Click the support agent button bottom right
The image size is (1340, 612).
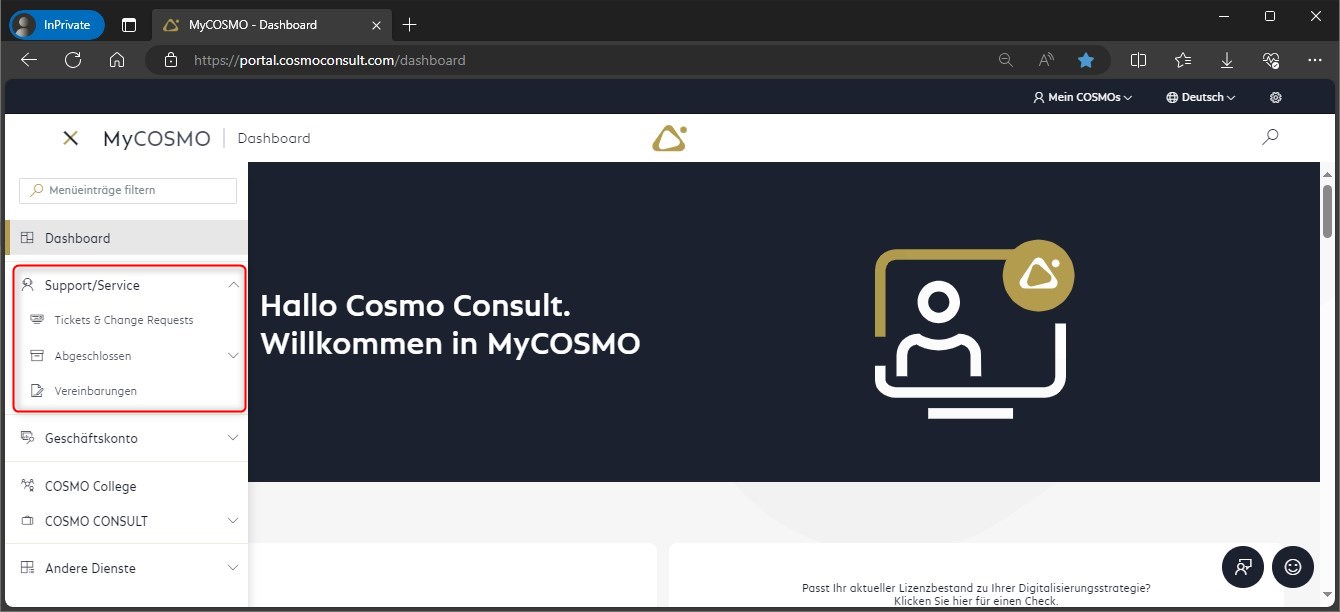pos(1242,567)
